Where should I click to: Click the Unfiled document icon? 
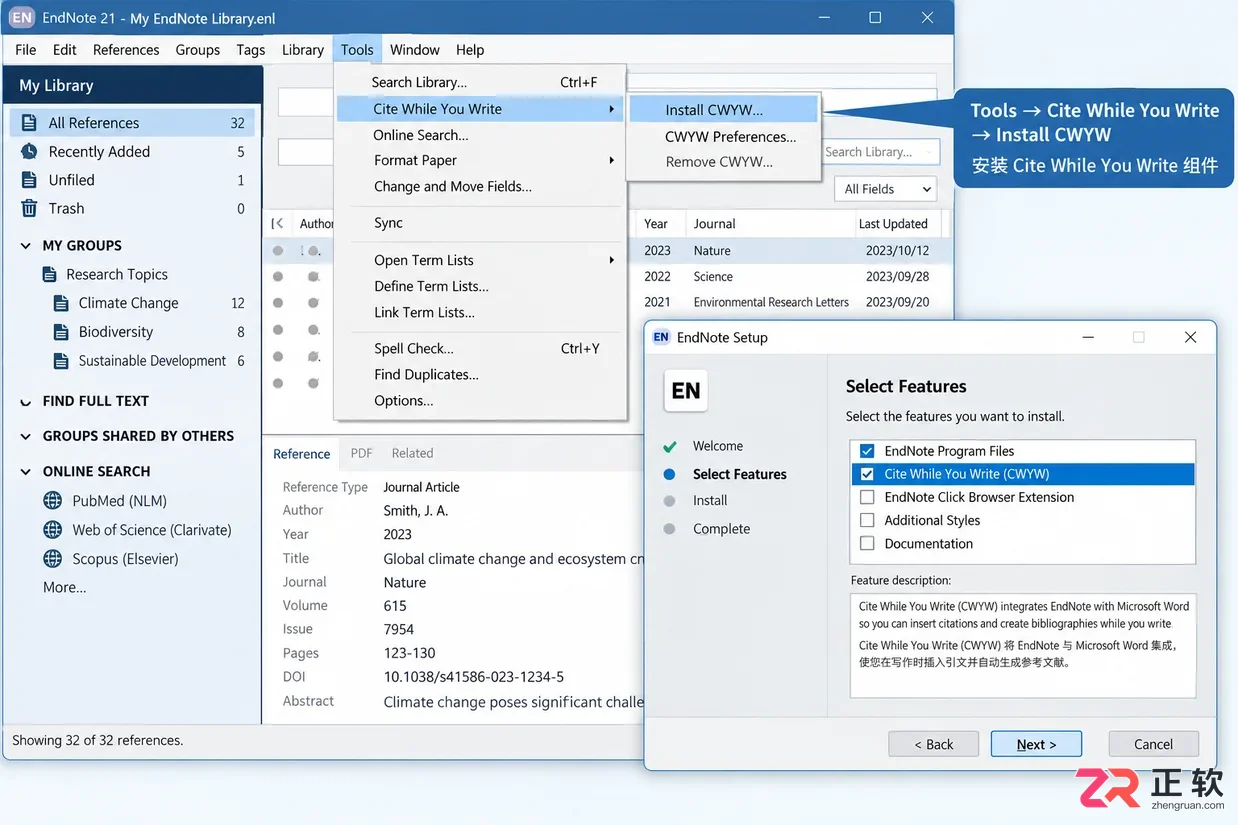tap(29, 180)
